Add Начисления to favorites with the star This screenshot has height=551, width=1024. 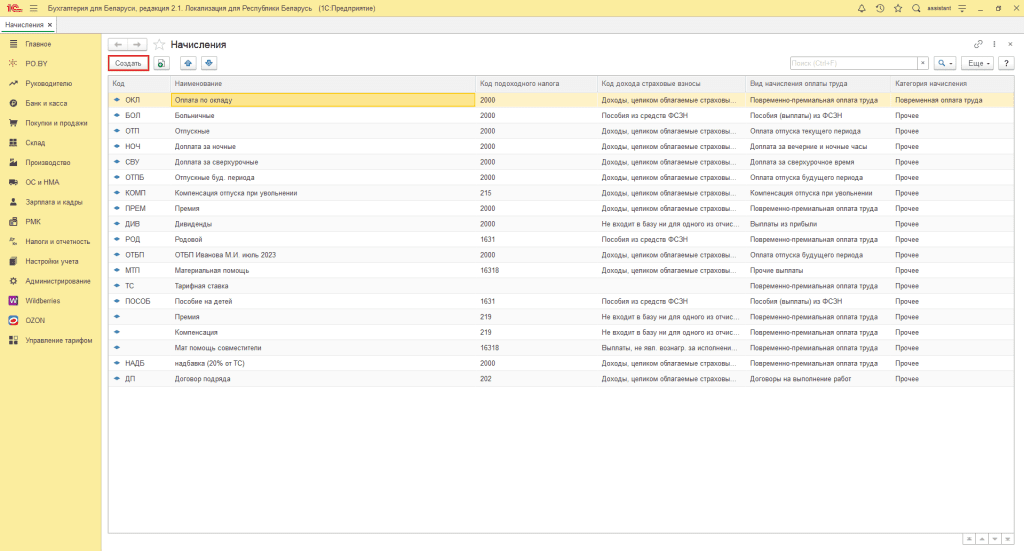(159, 45)
